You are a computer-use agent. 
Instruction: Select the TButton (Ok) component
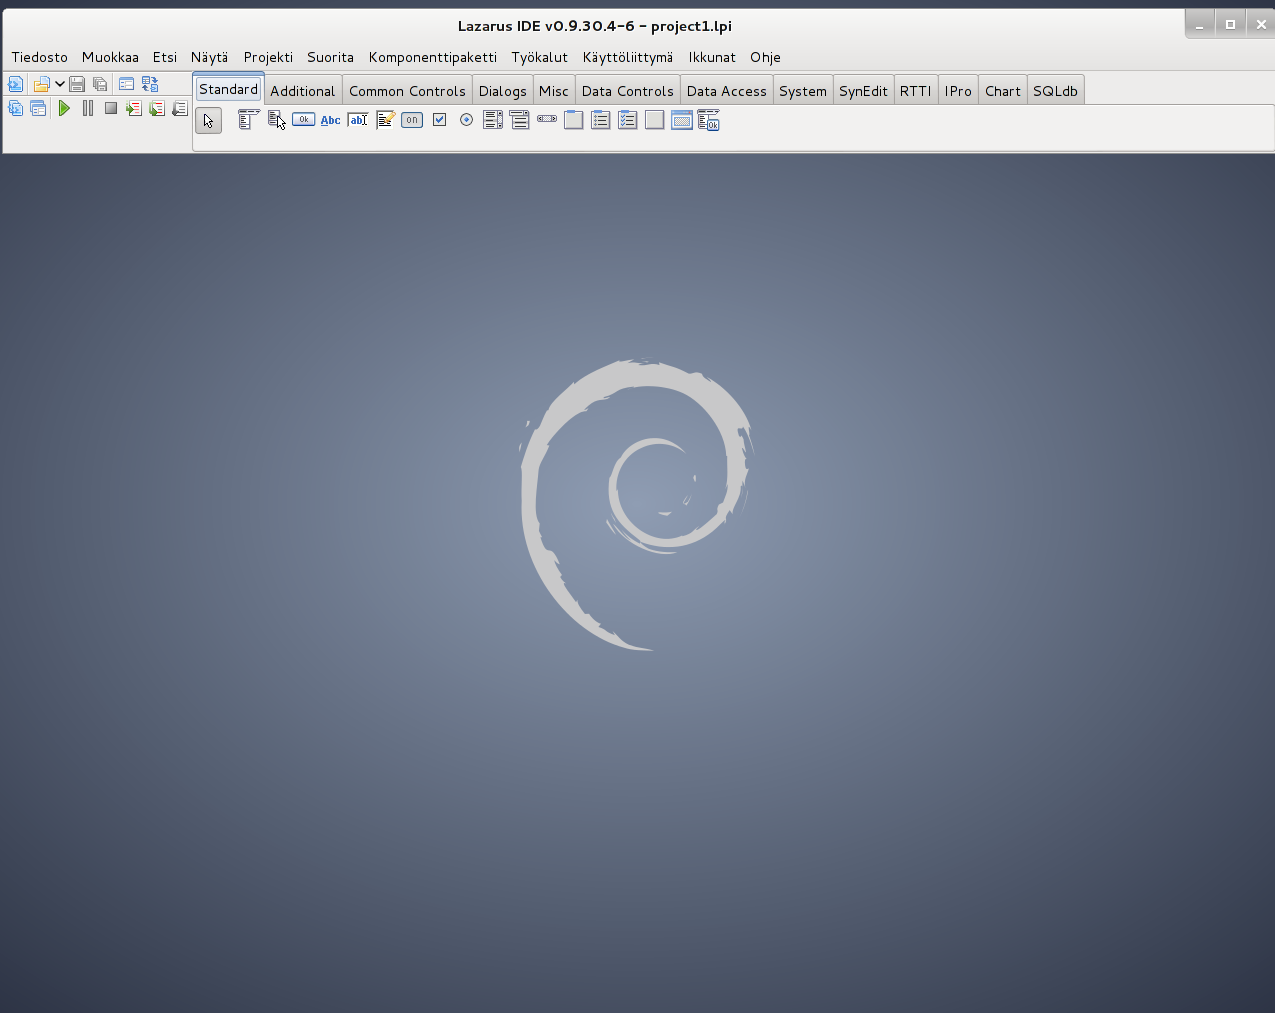(303, 120)
